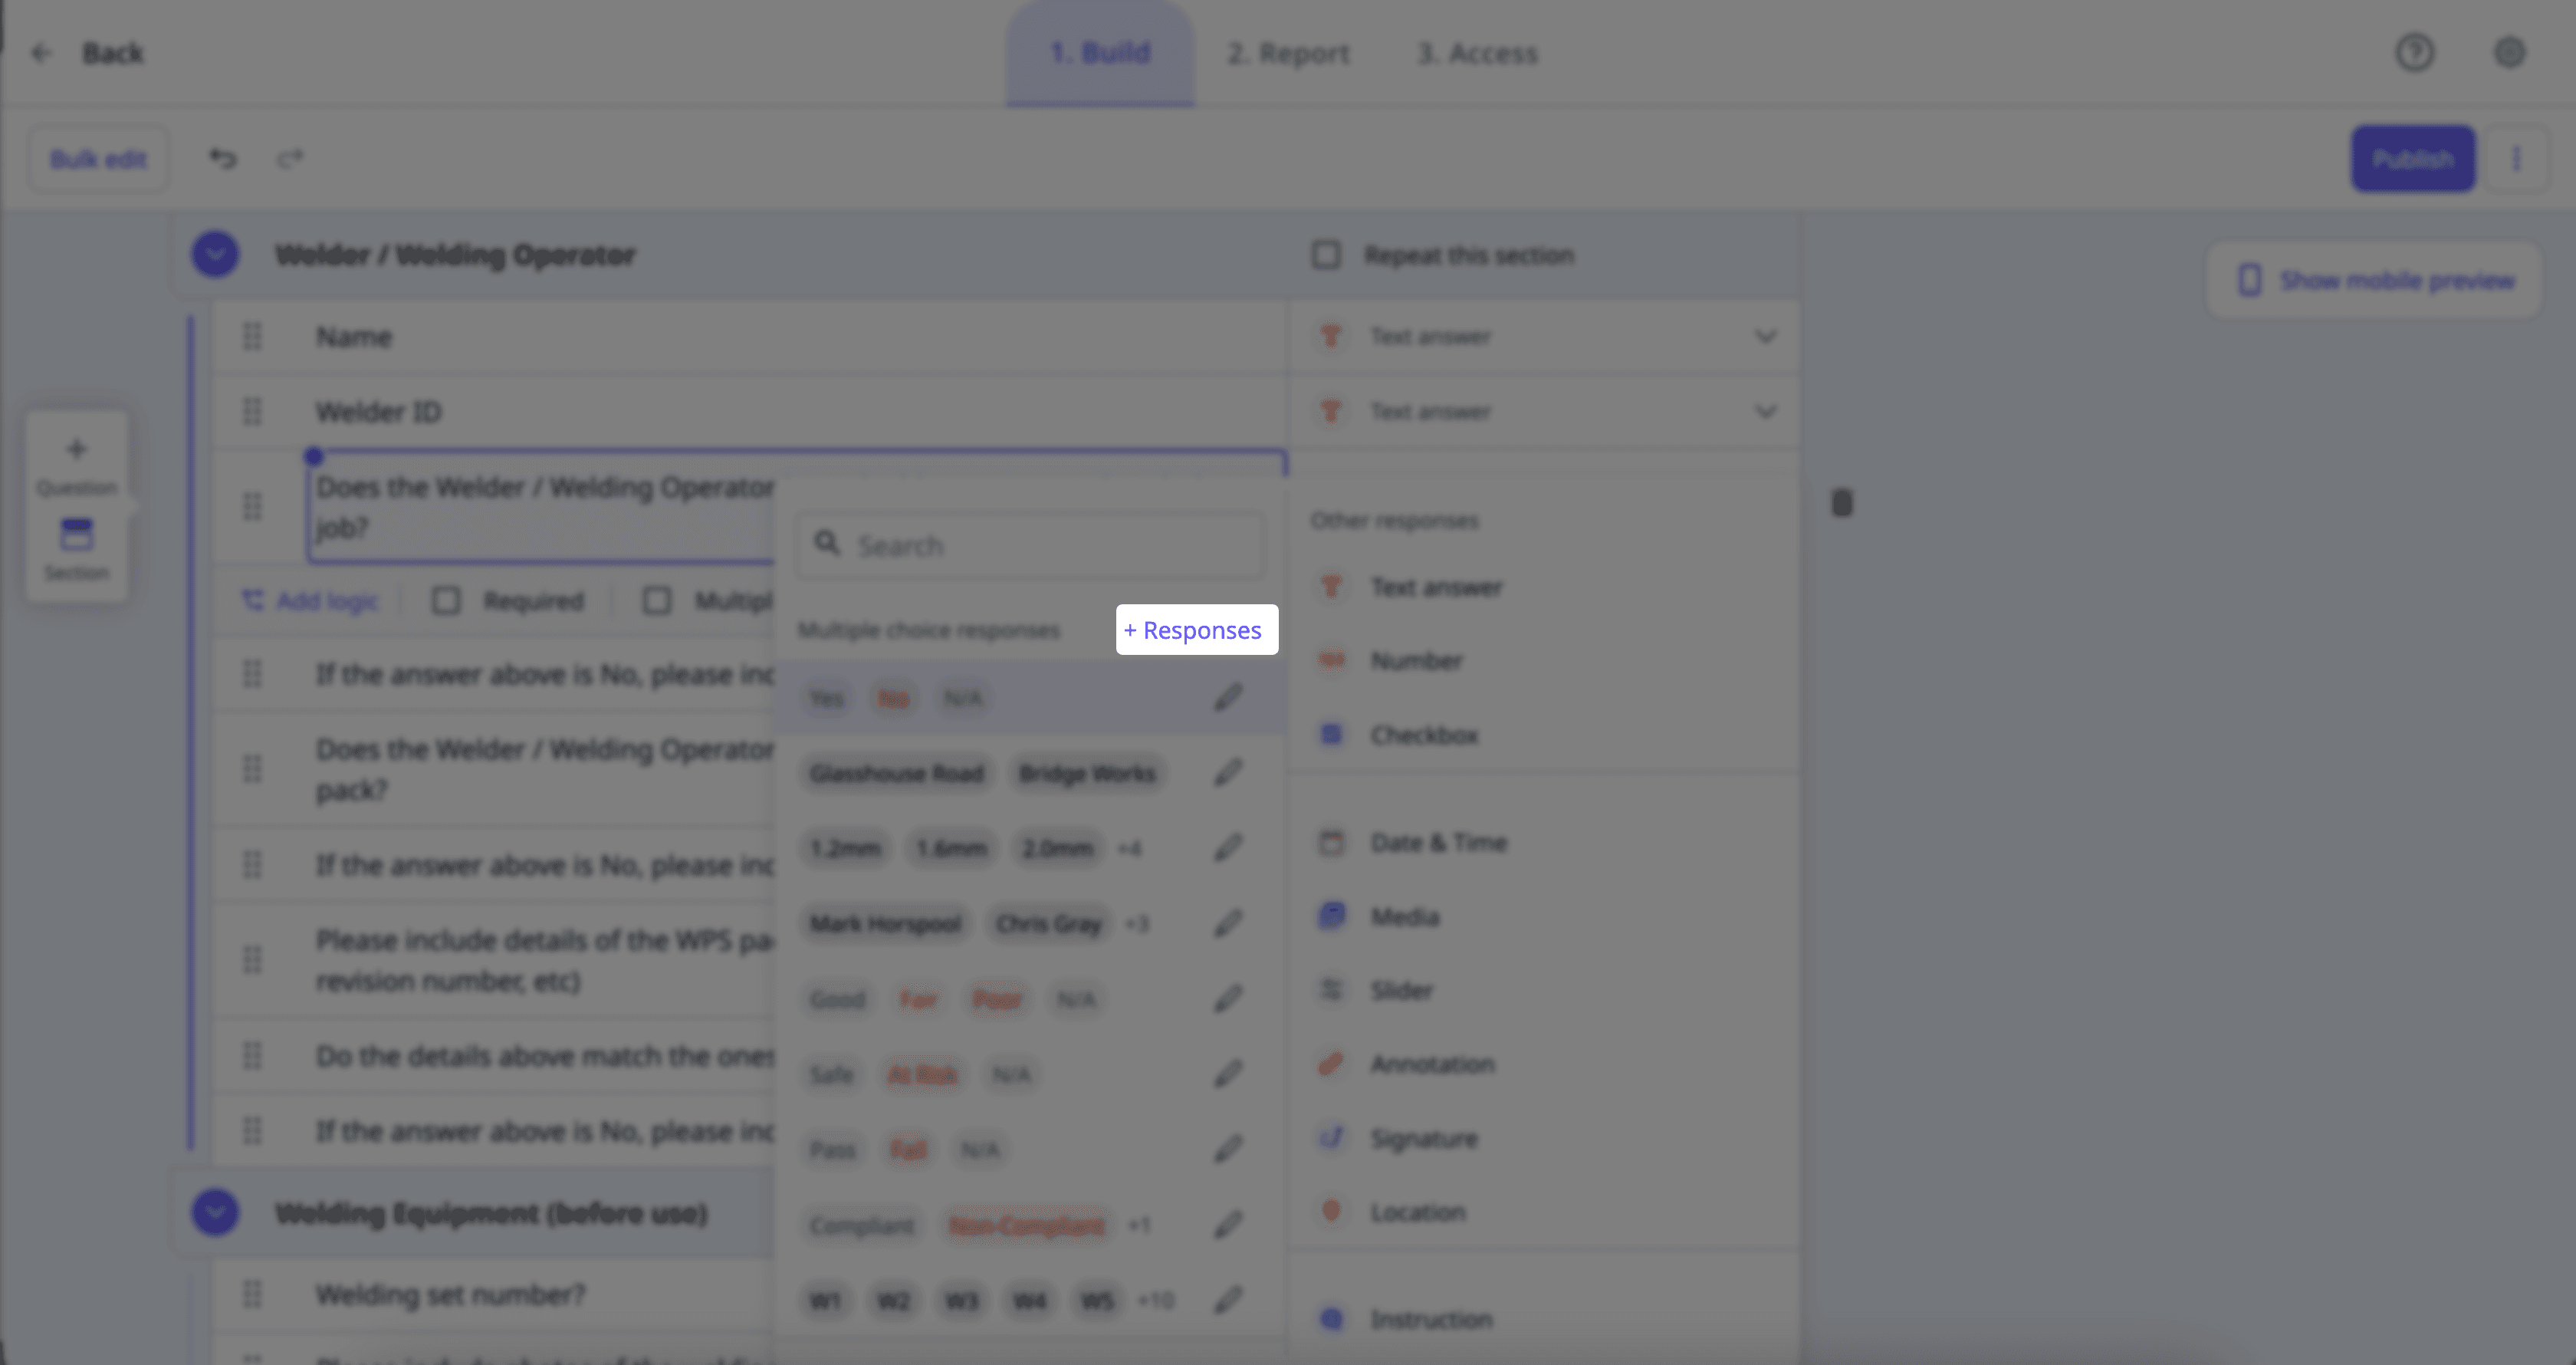2576x1365 pixels.
Task: Open the Access tab
Action: [1477, 53]
